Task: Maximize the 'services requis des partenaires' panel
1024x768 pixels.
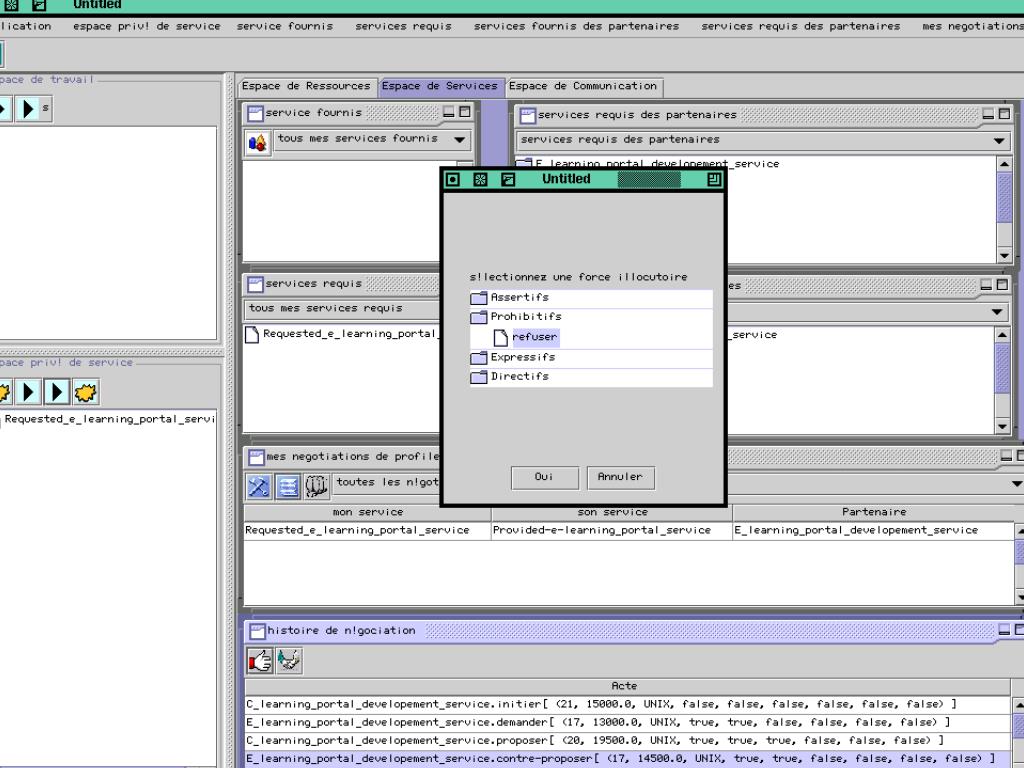Action: (x=1004, y=114)
